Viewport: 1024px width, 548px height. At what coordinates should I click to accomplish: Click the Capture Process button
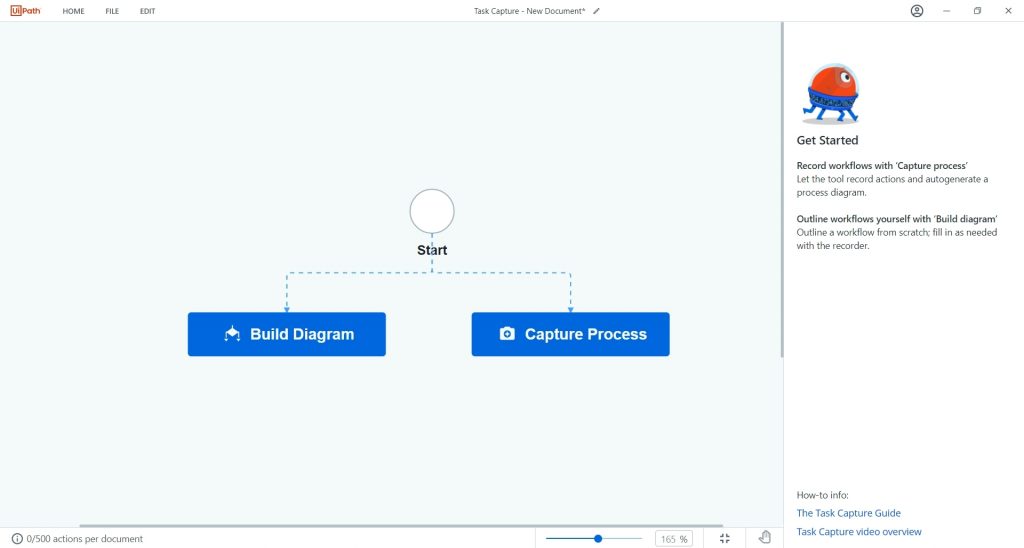point(570,334)
